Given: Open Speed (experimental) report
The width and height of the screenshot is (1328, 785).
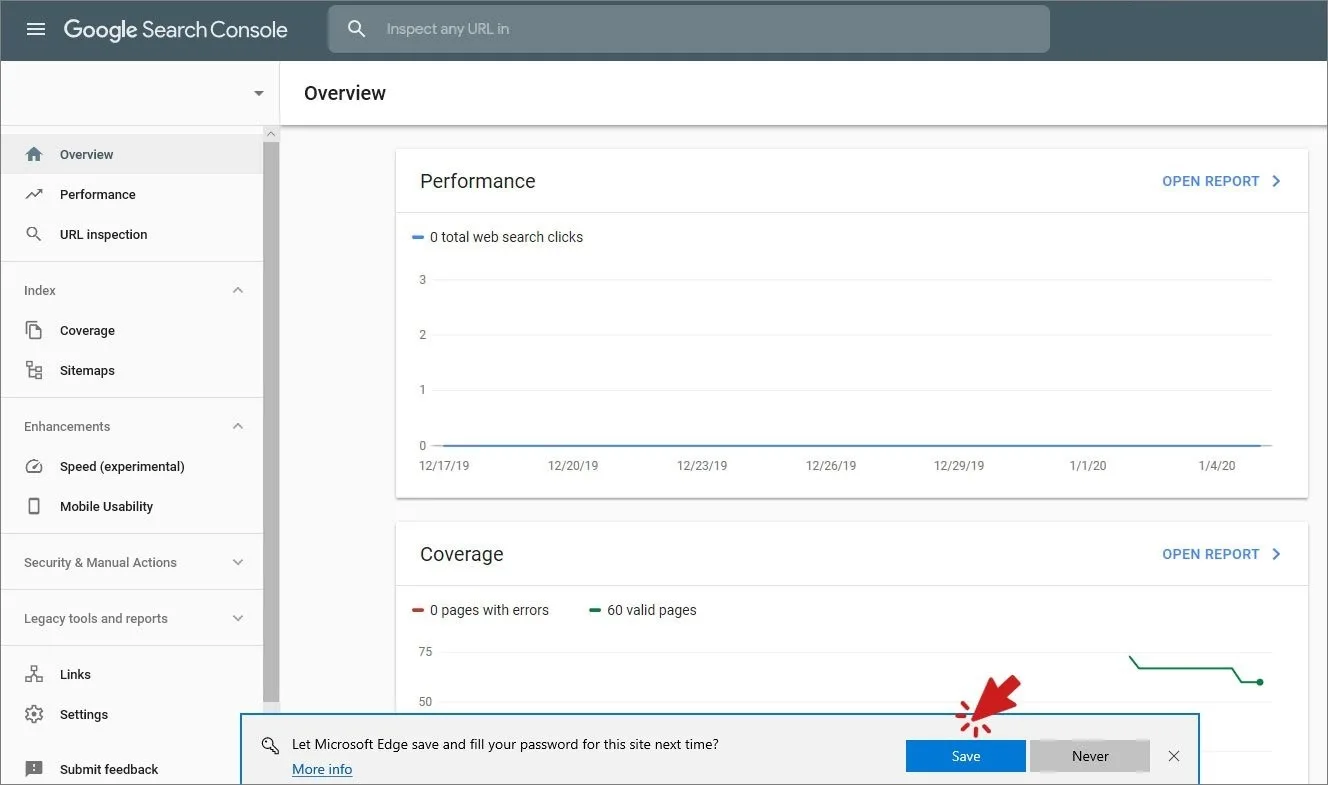Looking at the screenshot, I should 132,466.
